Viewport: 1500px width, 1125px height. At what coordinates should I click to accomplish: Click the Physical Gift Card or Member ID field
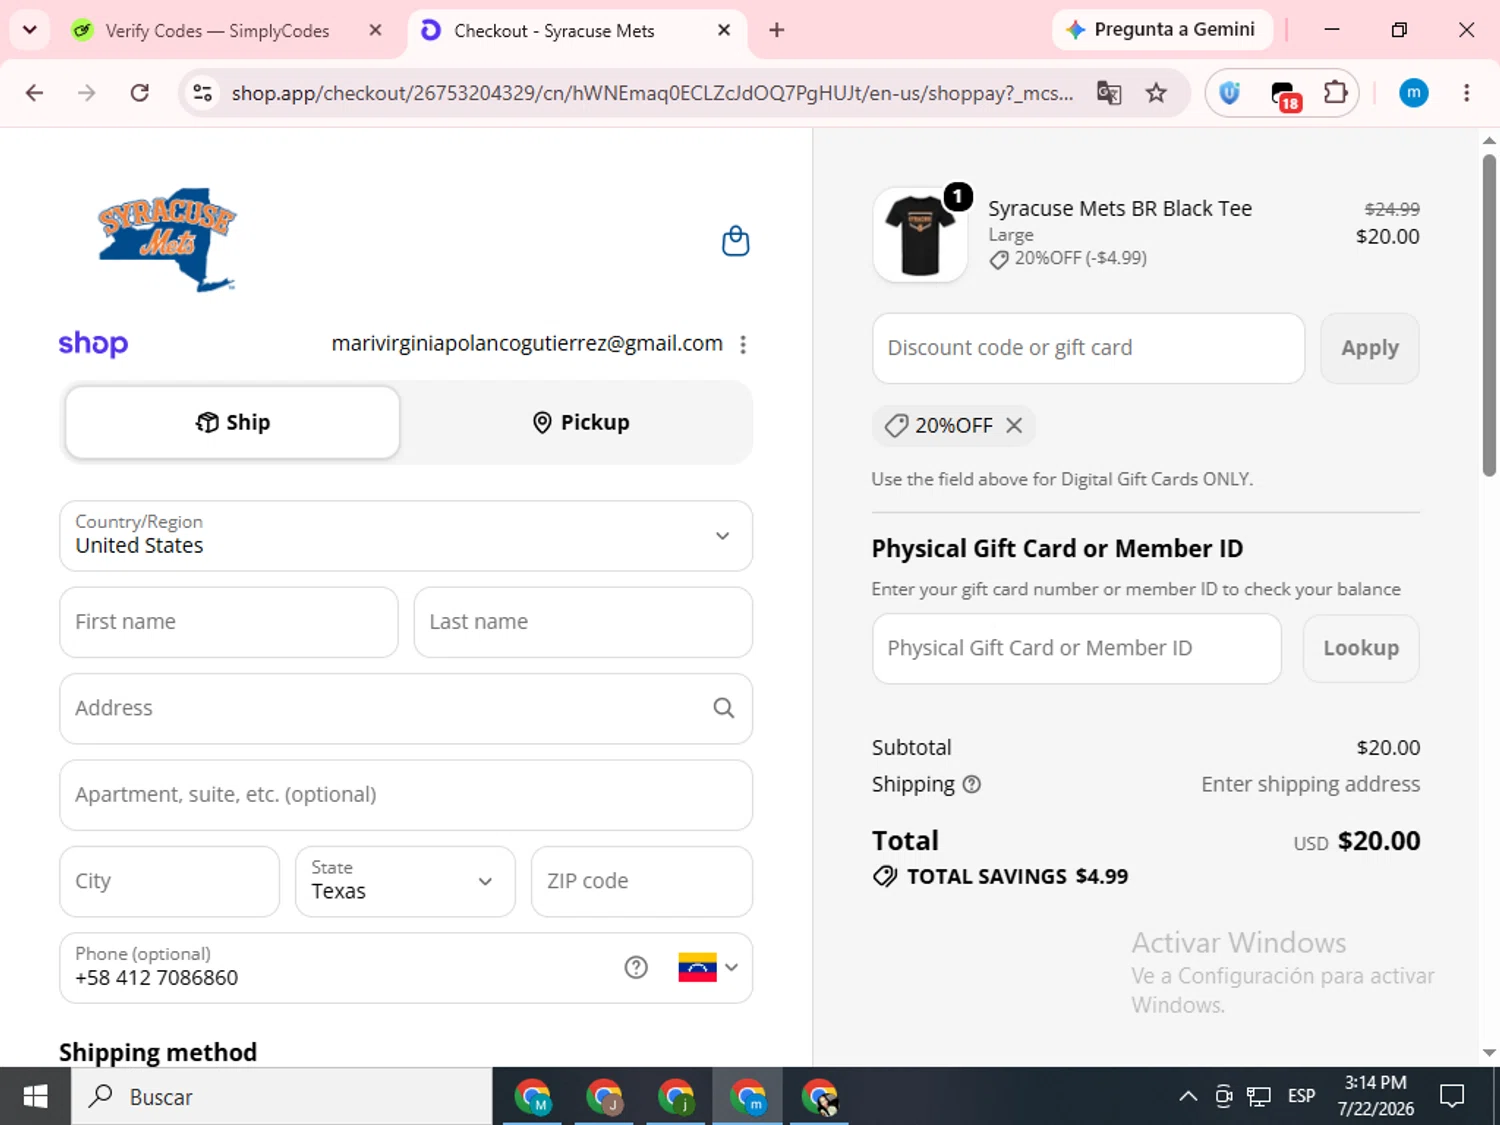pos(1077,648)
